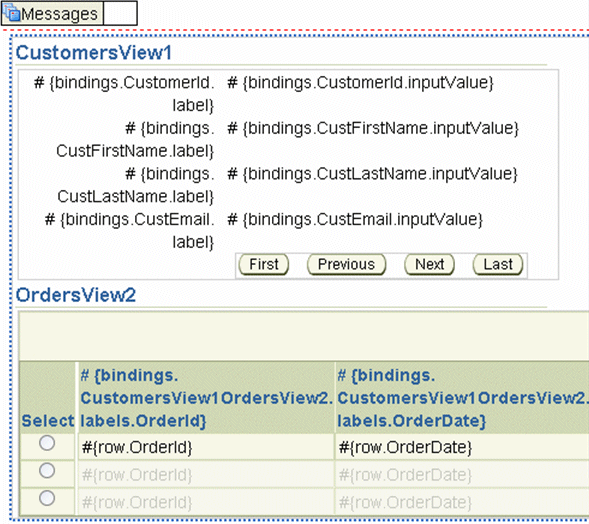The image size is (589, 524).
Task: Click the labels.OrderDate column header
Action: 462,398
